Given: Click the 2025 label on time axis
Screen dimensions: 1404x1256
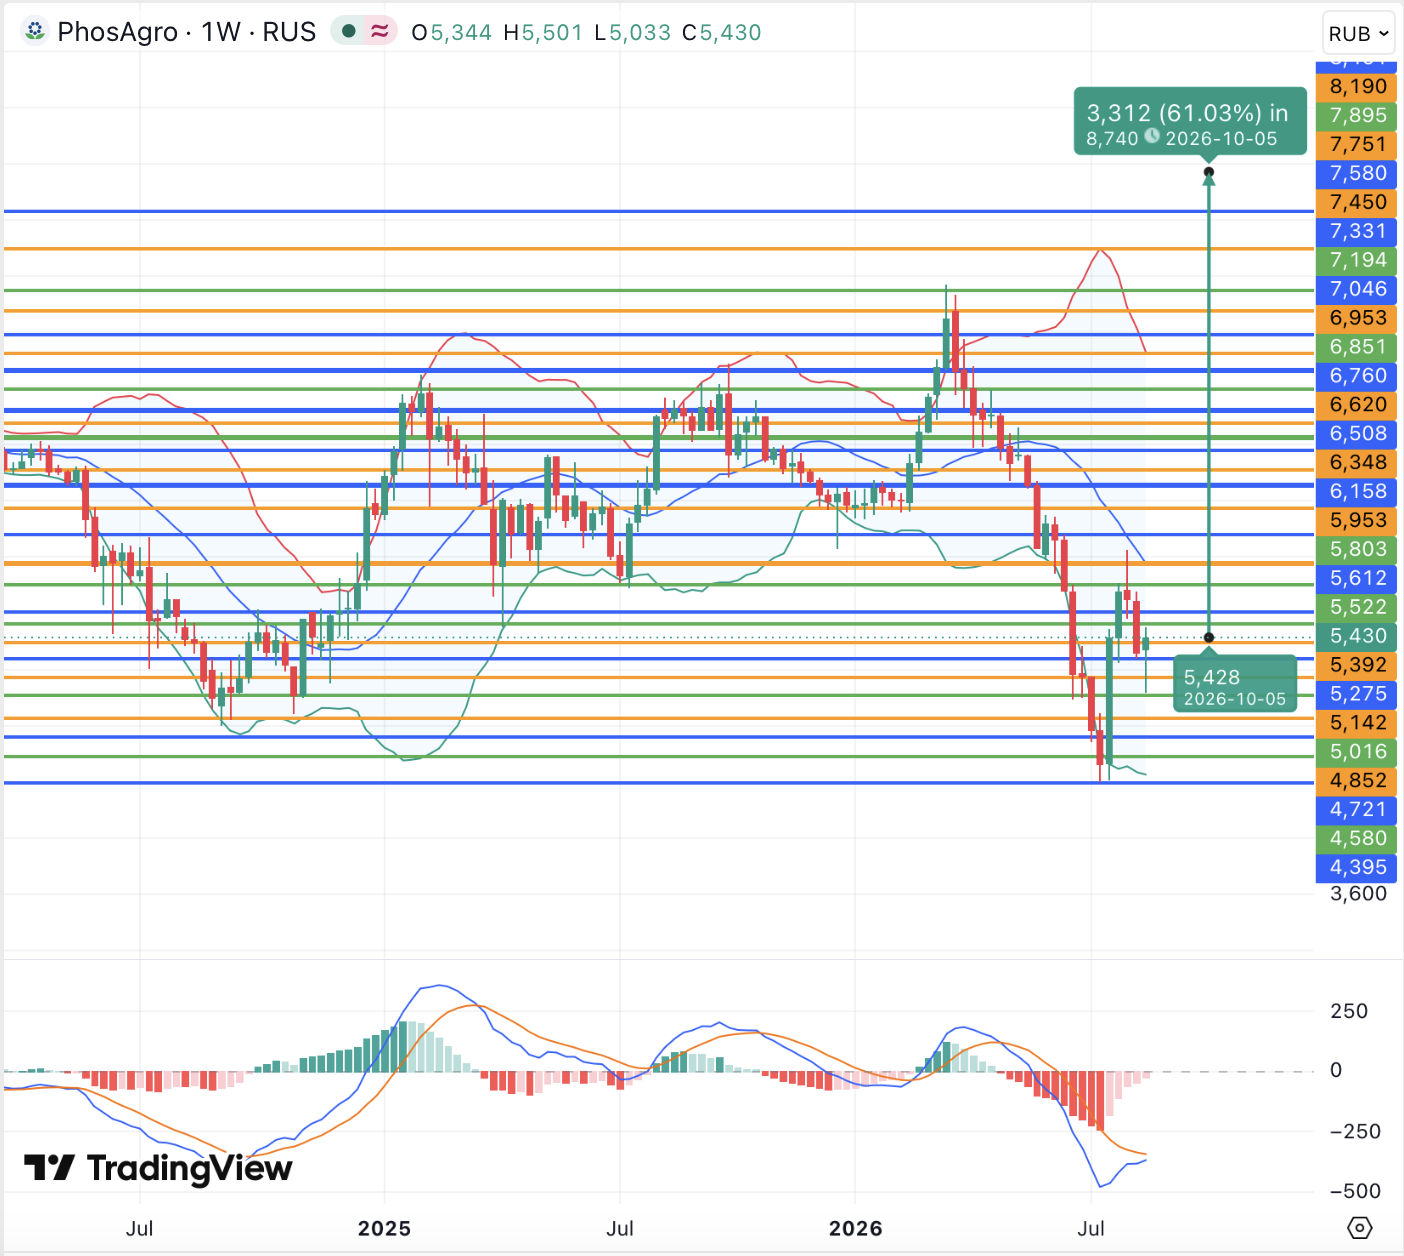Looking at the screenshot, I should pyautogui.click(x=384, y=1229).
